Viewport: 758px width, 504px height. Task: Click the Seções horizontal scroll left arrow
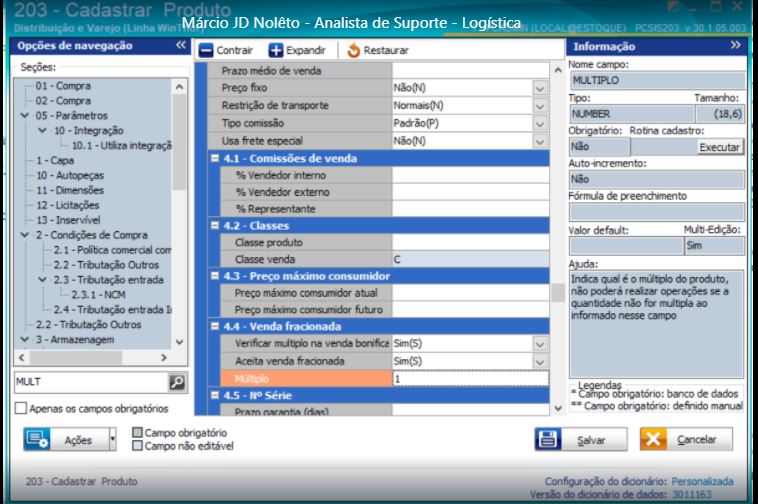click(21, 358)
